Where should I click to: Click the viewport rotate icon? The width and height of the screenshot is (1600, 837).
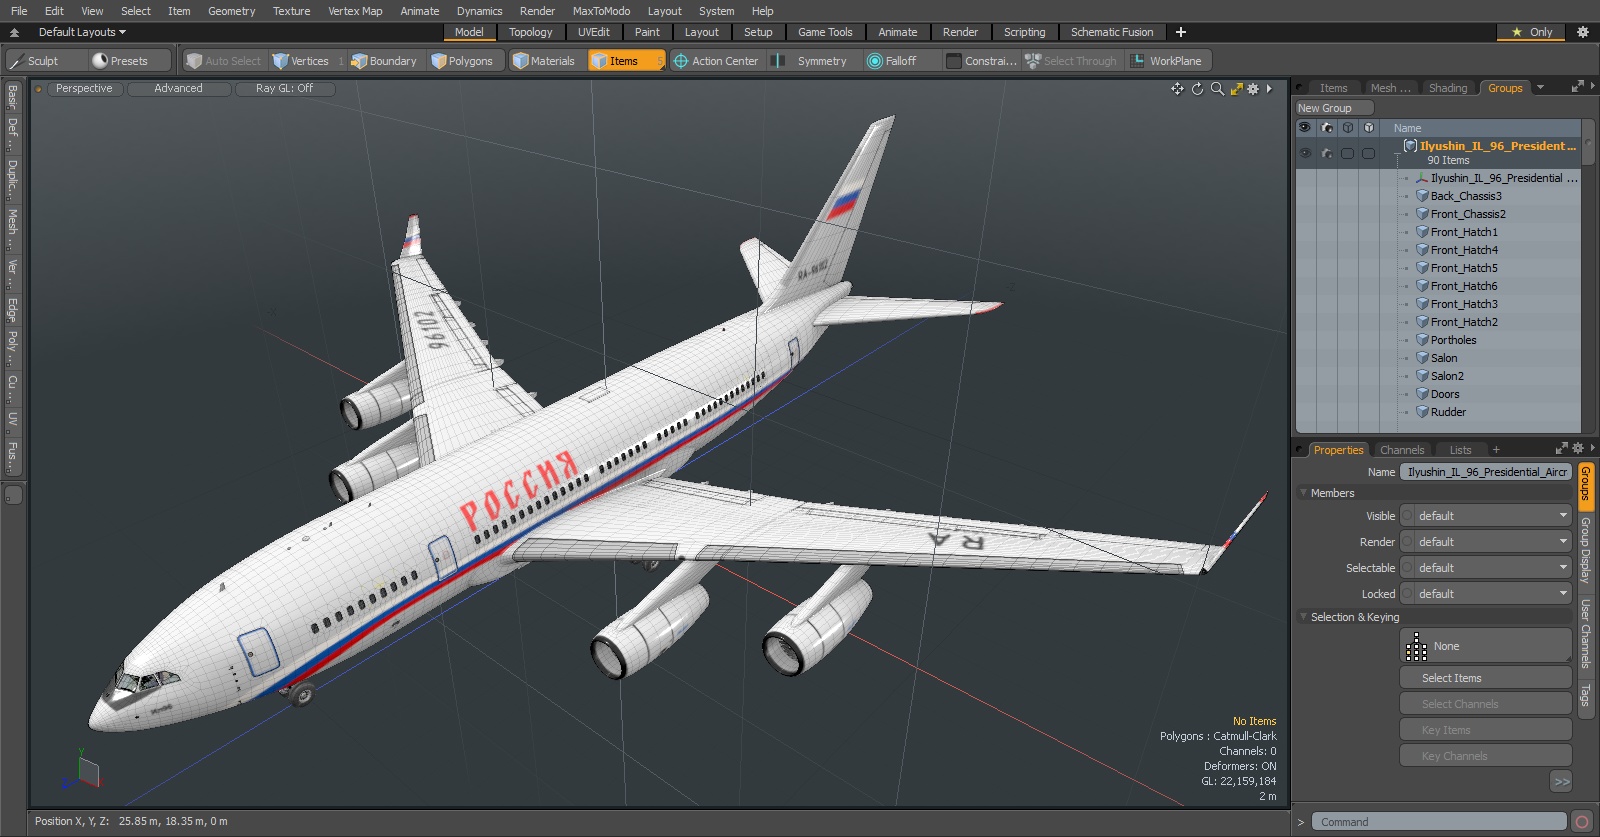pyautogui.click(x=1197, y=89)
